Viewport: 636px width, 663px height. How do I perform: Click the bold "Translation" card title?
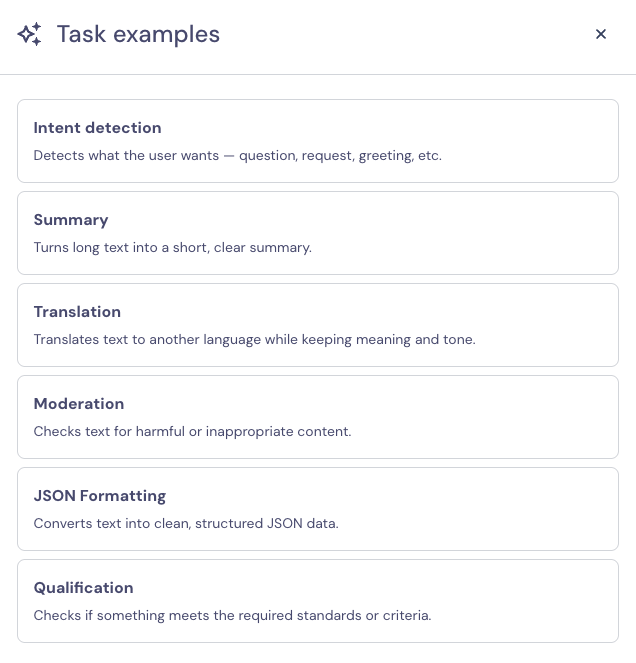[77, 312]
